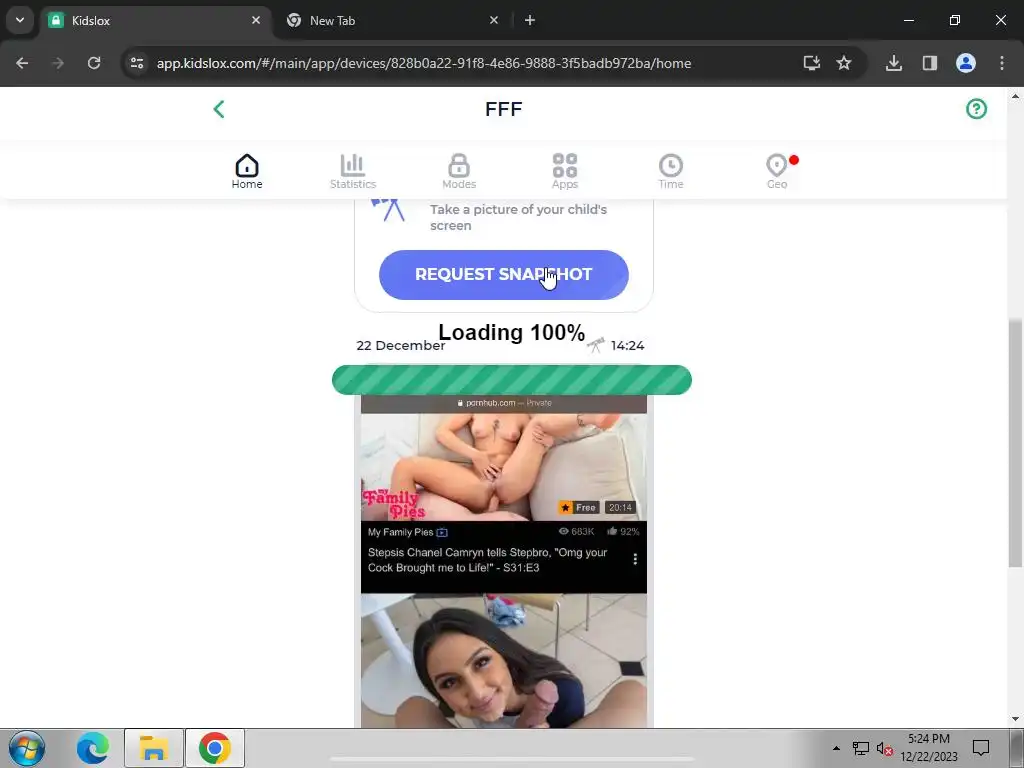
Task: Open the Action Center notifications icon
Action: coord(981,748)
